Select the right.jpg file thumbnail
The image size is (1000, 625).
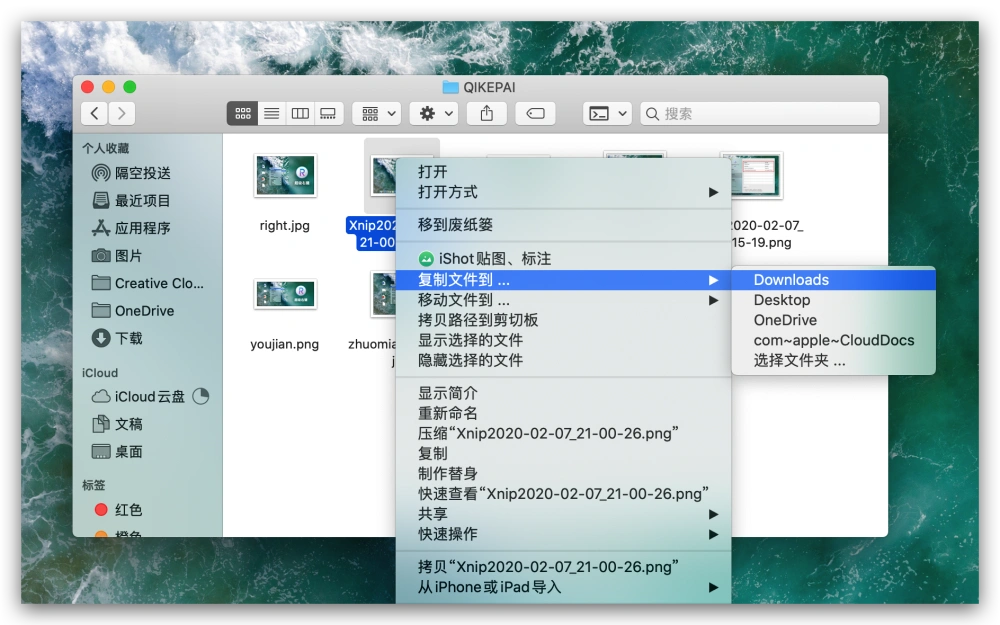pyautogui.click(x=285, y=176)
